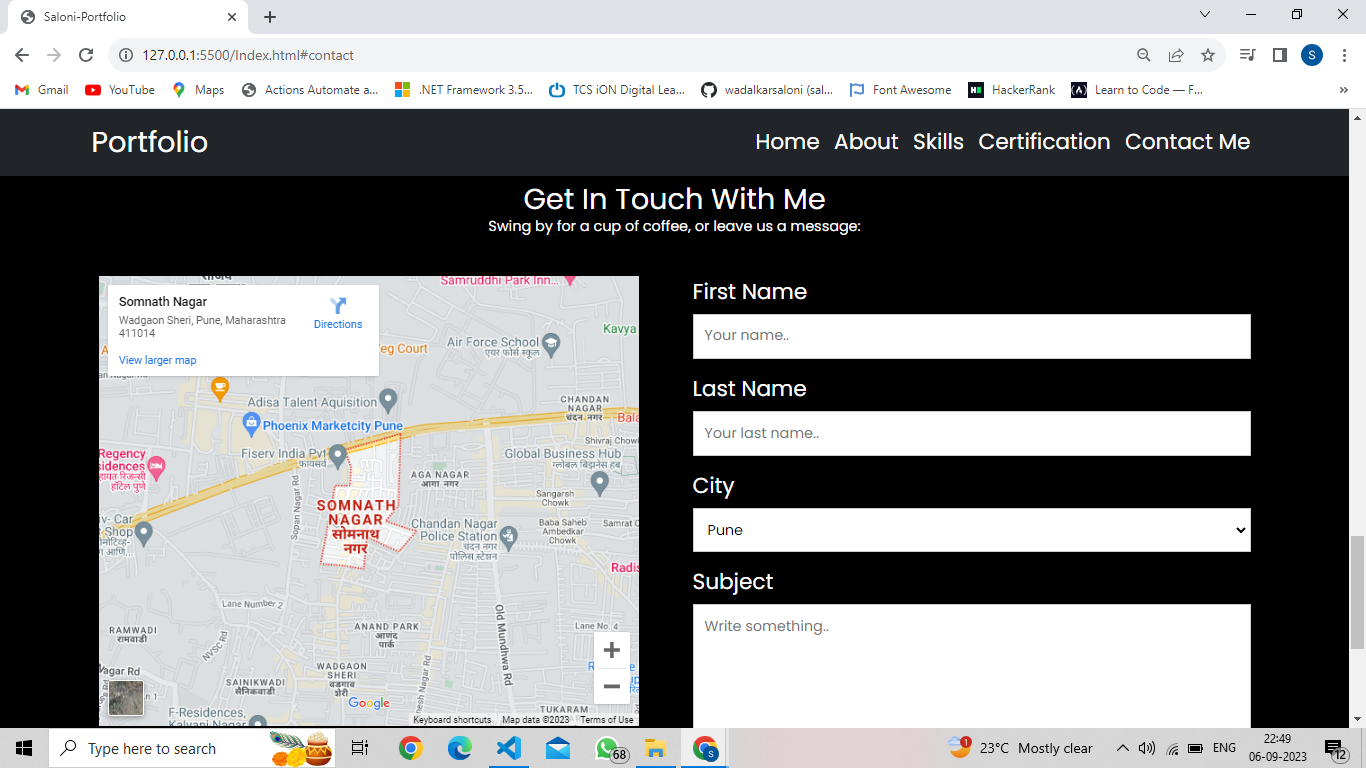The width and height of the screenshot is (1366, 768).
Task: Show hidden system tray icons
Action: [1123, 748]
